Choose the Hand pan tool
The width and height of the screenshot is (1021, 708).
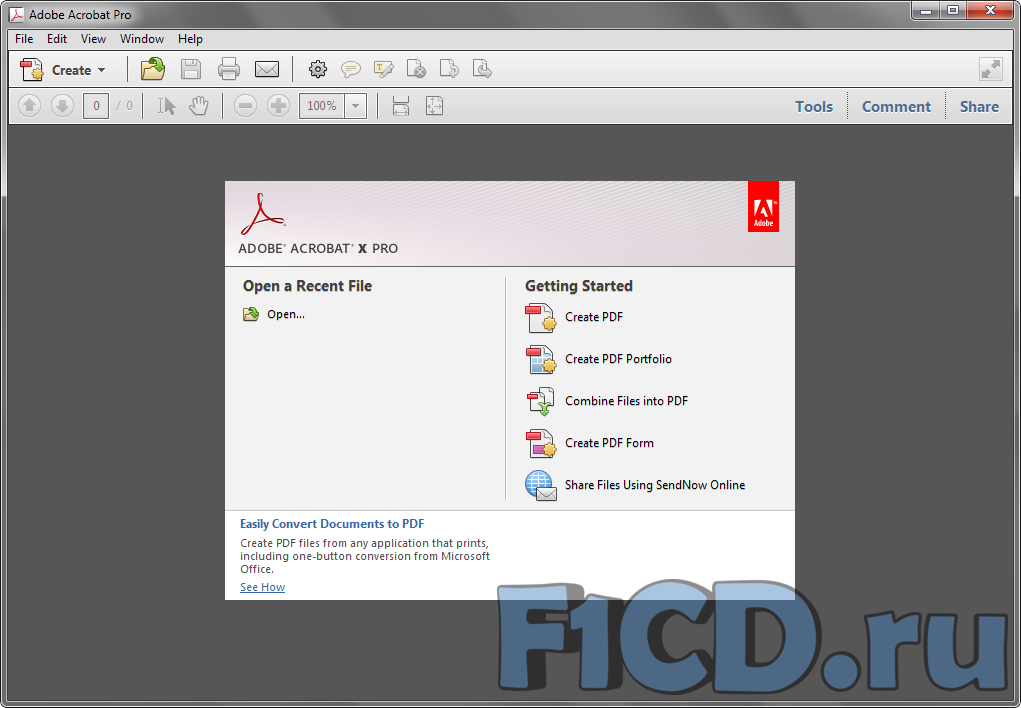pyautogui.click(x=199, y=106)
